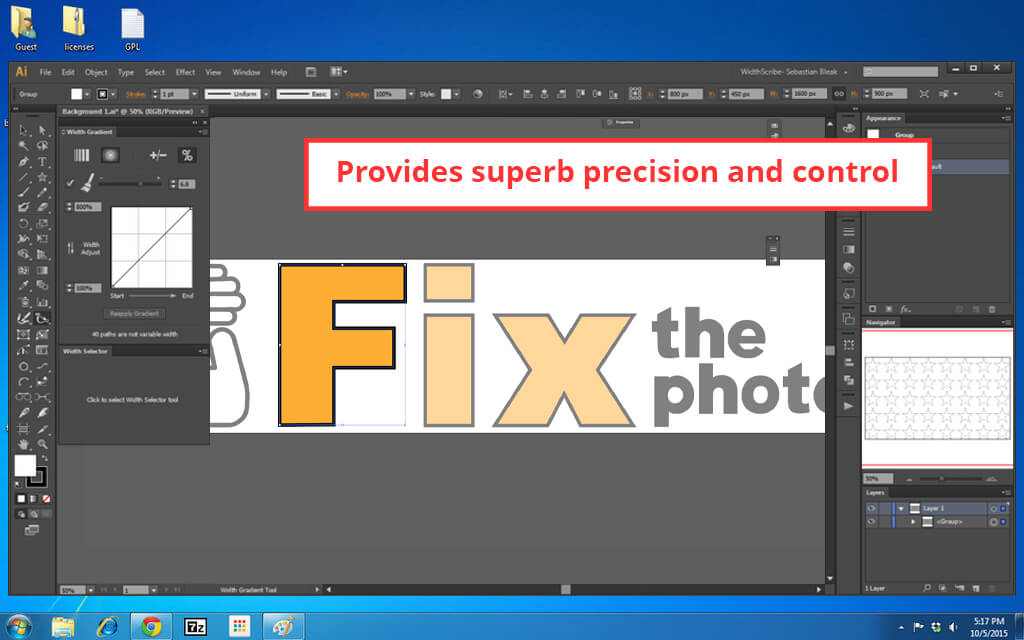Select the Pen tool in toolbox
Image resolution: width=1024 pixels, height=640 pixels.
coord(24,161)
